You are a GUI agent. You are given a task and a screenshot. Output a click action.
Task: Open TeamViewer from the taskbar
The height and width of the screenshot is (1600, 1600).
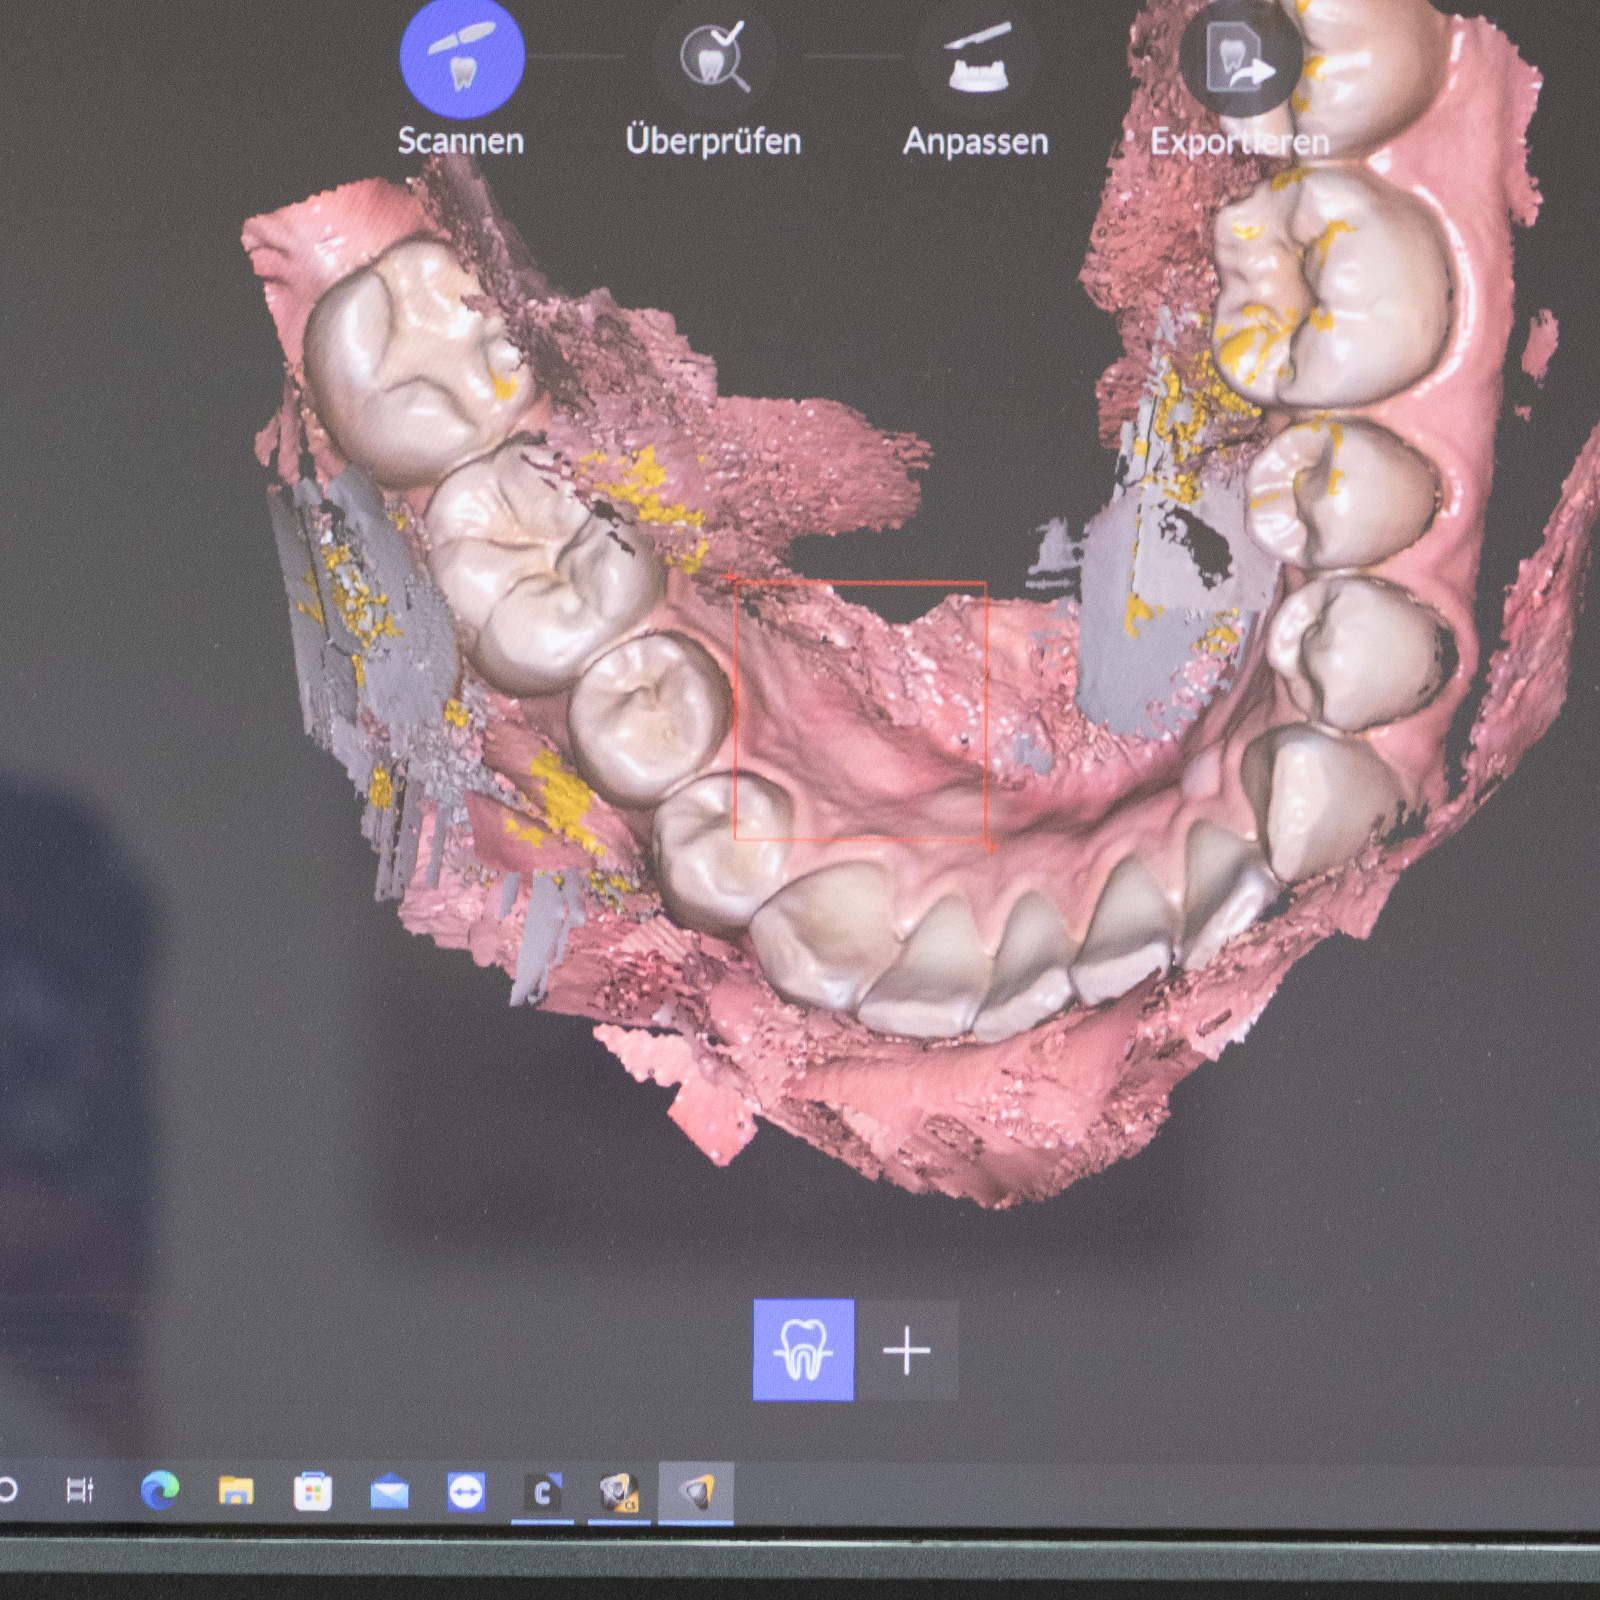tap(466, 1492)
